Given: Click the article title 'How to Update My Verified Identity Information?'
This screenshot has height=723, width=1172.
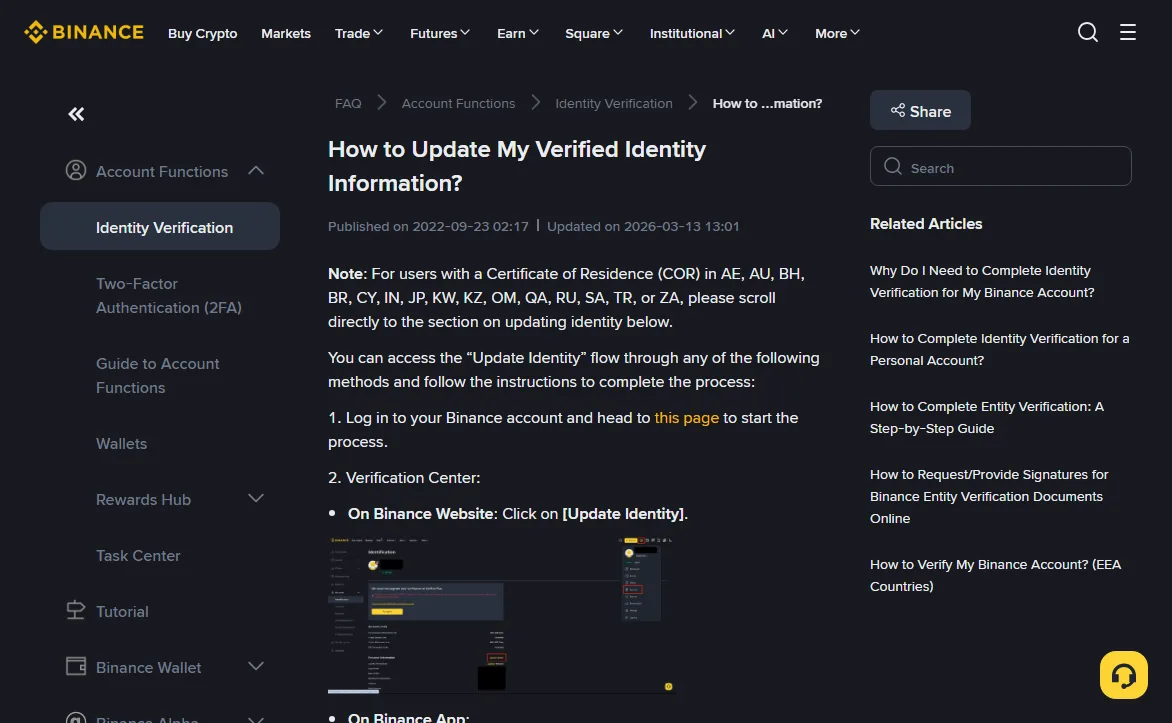Looking at the screenshot, I should point(516,166).
